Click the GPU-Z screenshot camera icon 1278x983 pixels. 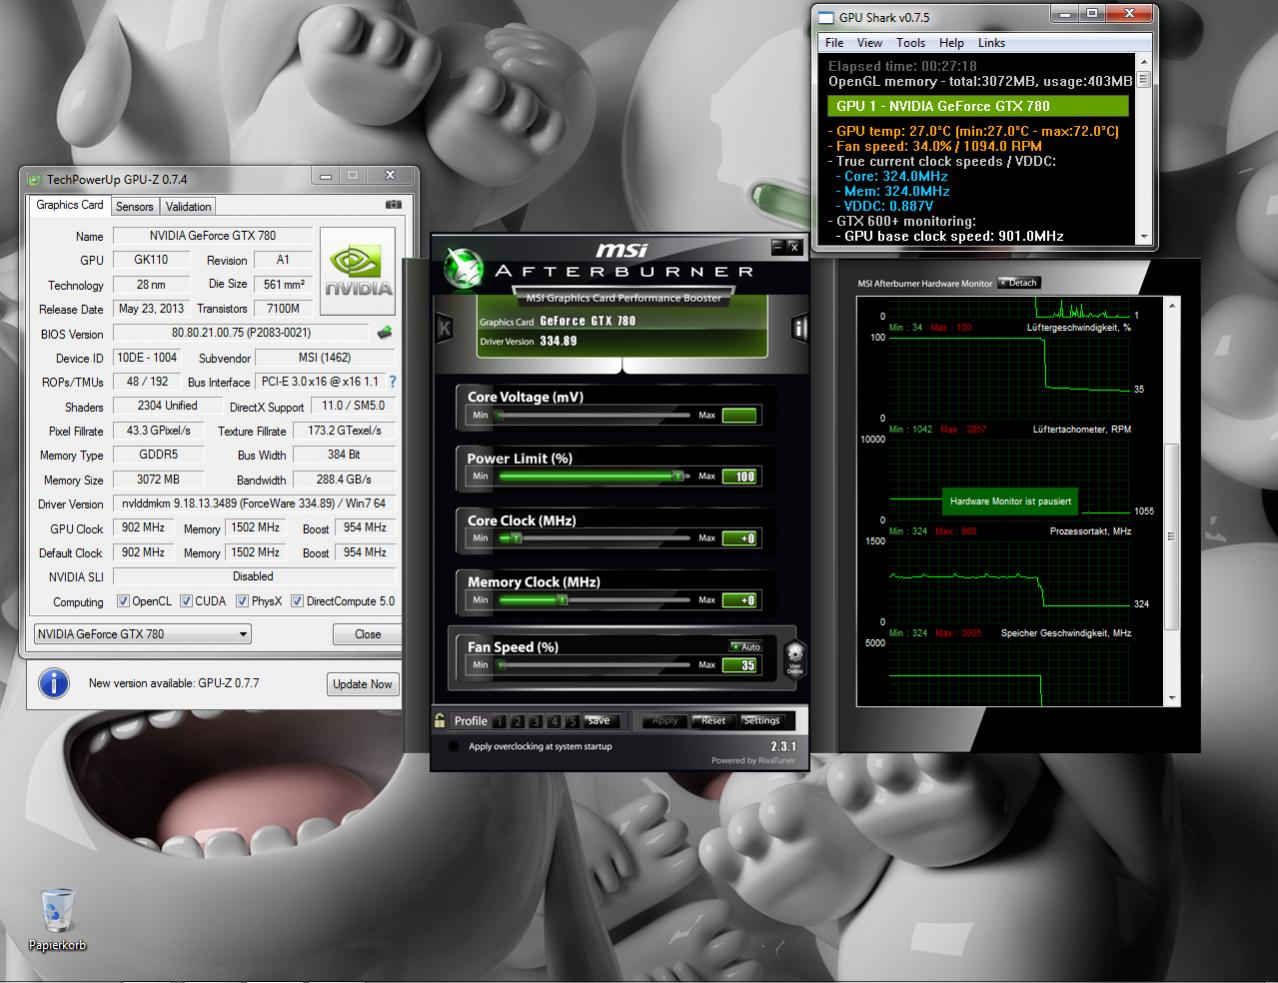[393, 205]
